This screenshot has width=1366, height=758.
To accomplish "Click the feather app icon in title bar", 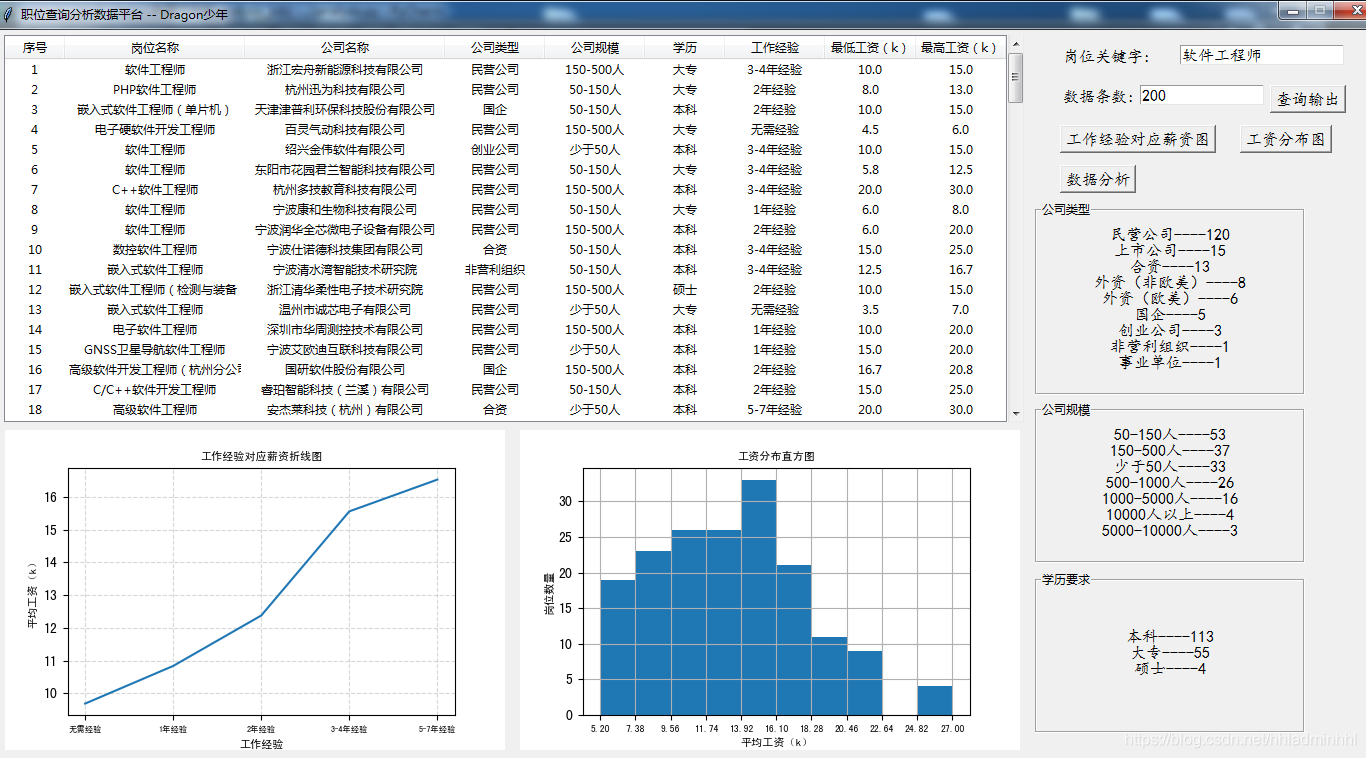I will (9, 13).
